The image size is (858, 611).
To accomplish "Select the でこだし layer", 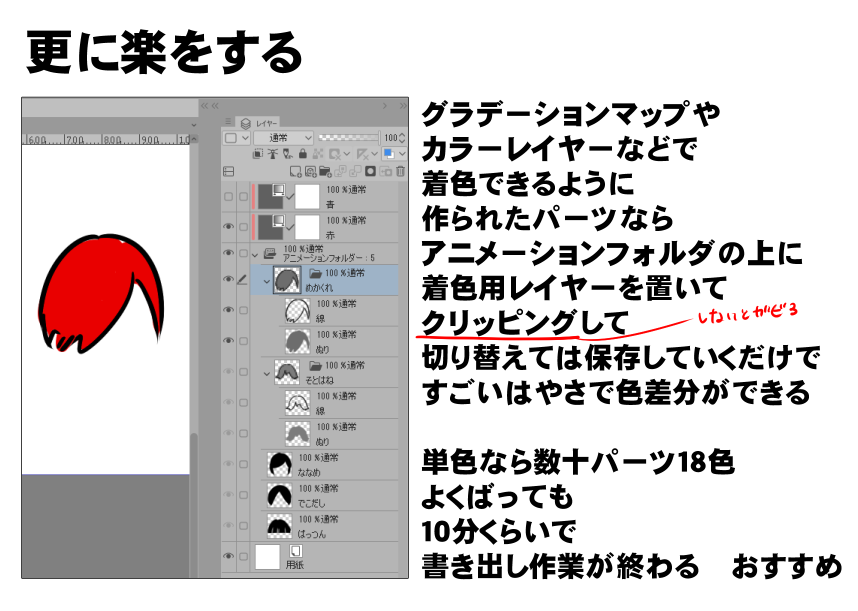I will [330, 495].
